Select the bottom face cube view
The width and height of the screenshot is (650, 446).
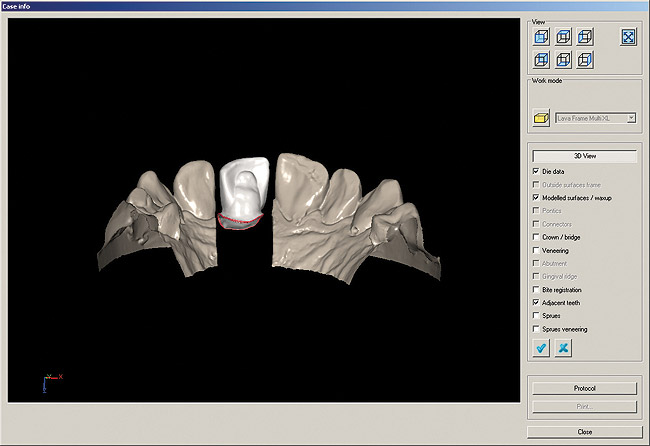tap(563, 59)
